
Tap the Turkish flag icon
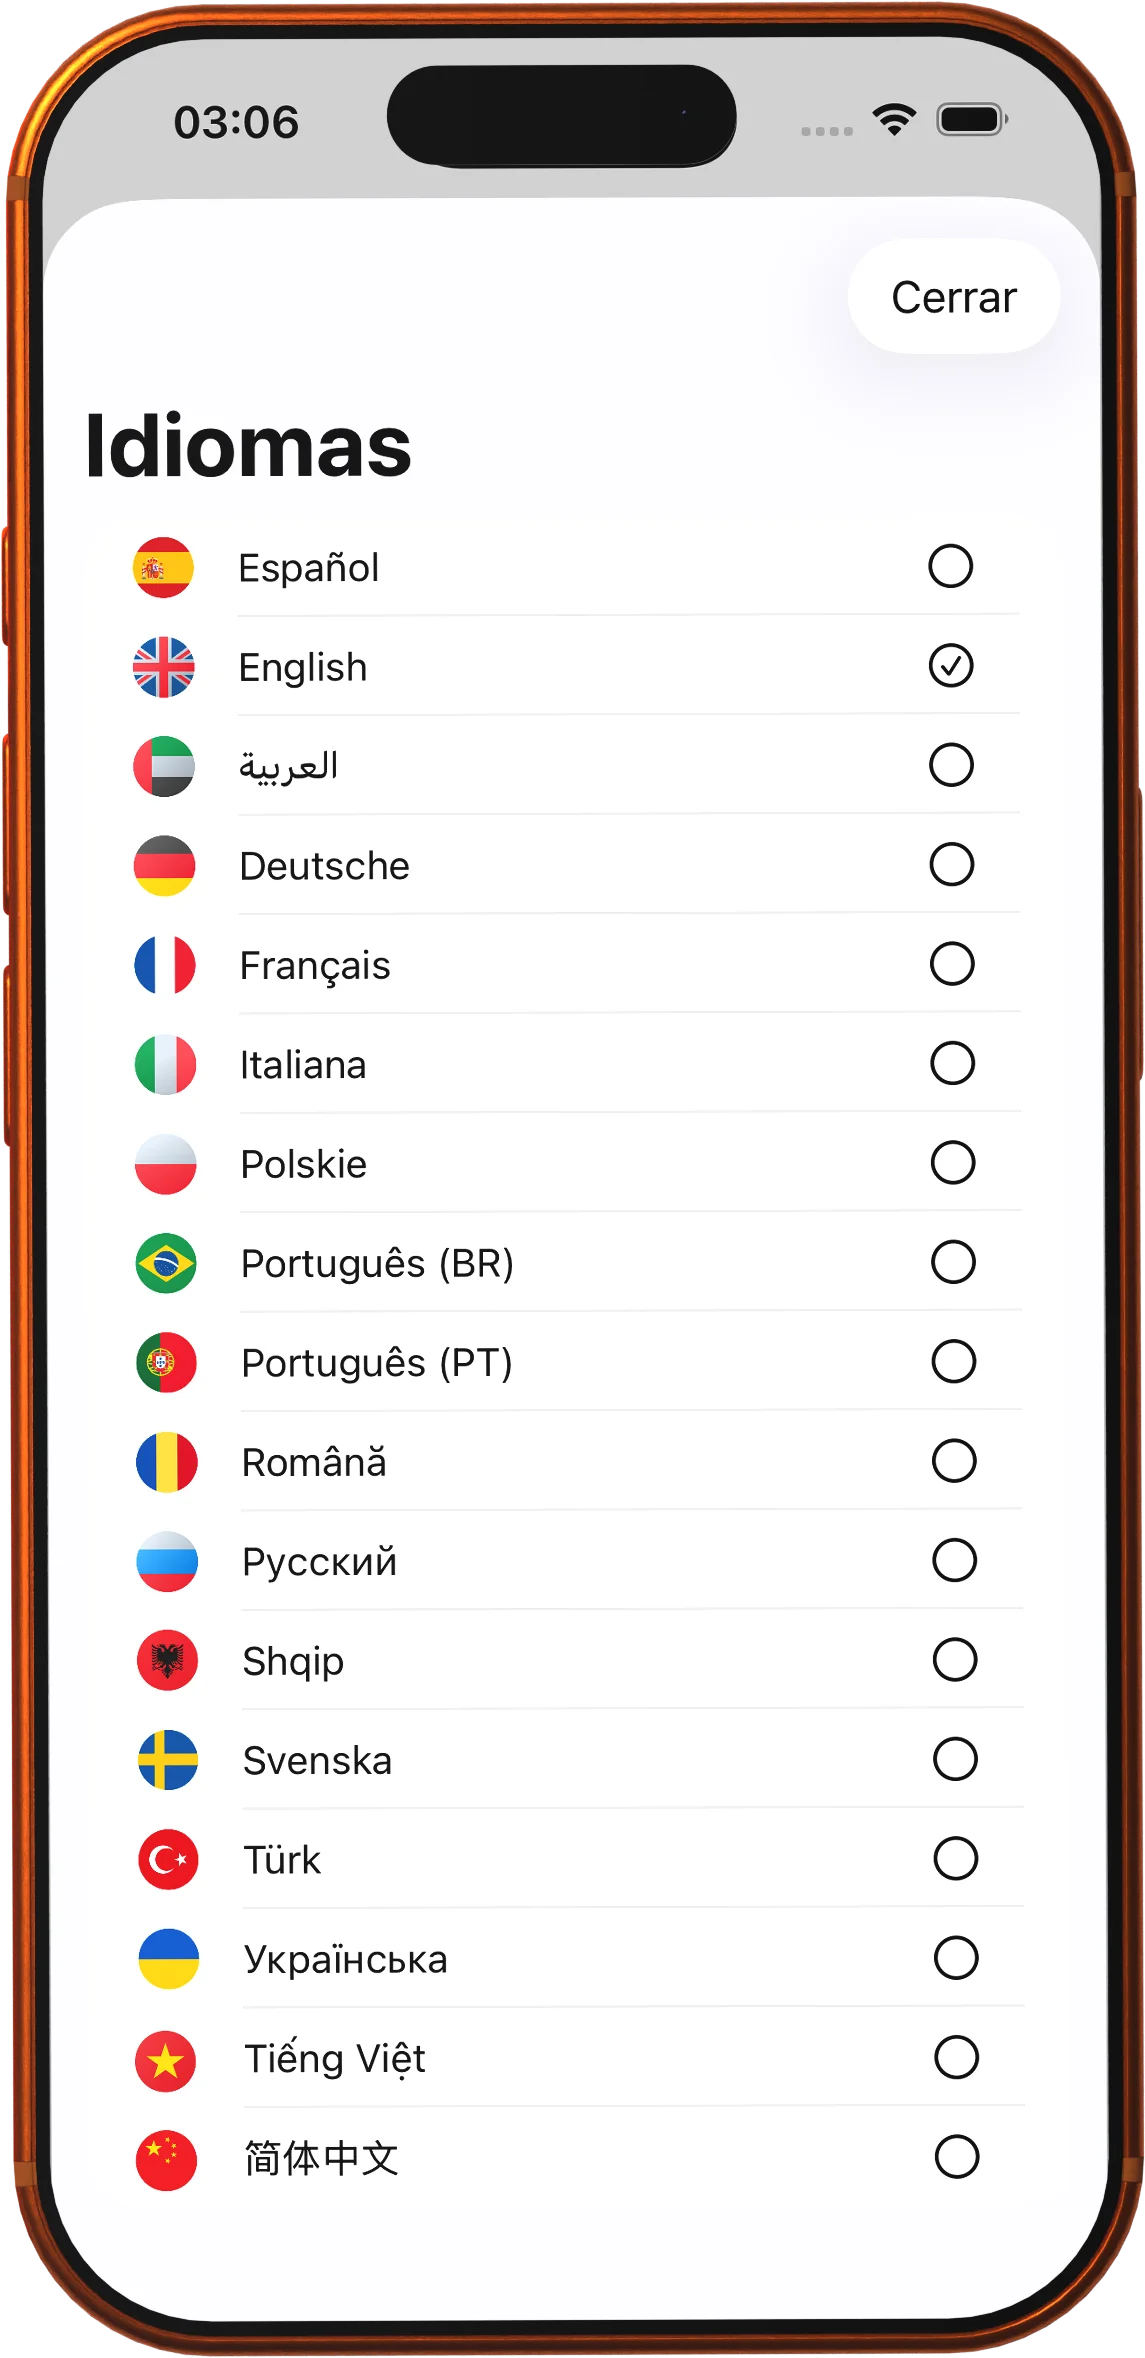168,1859
